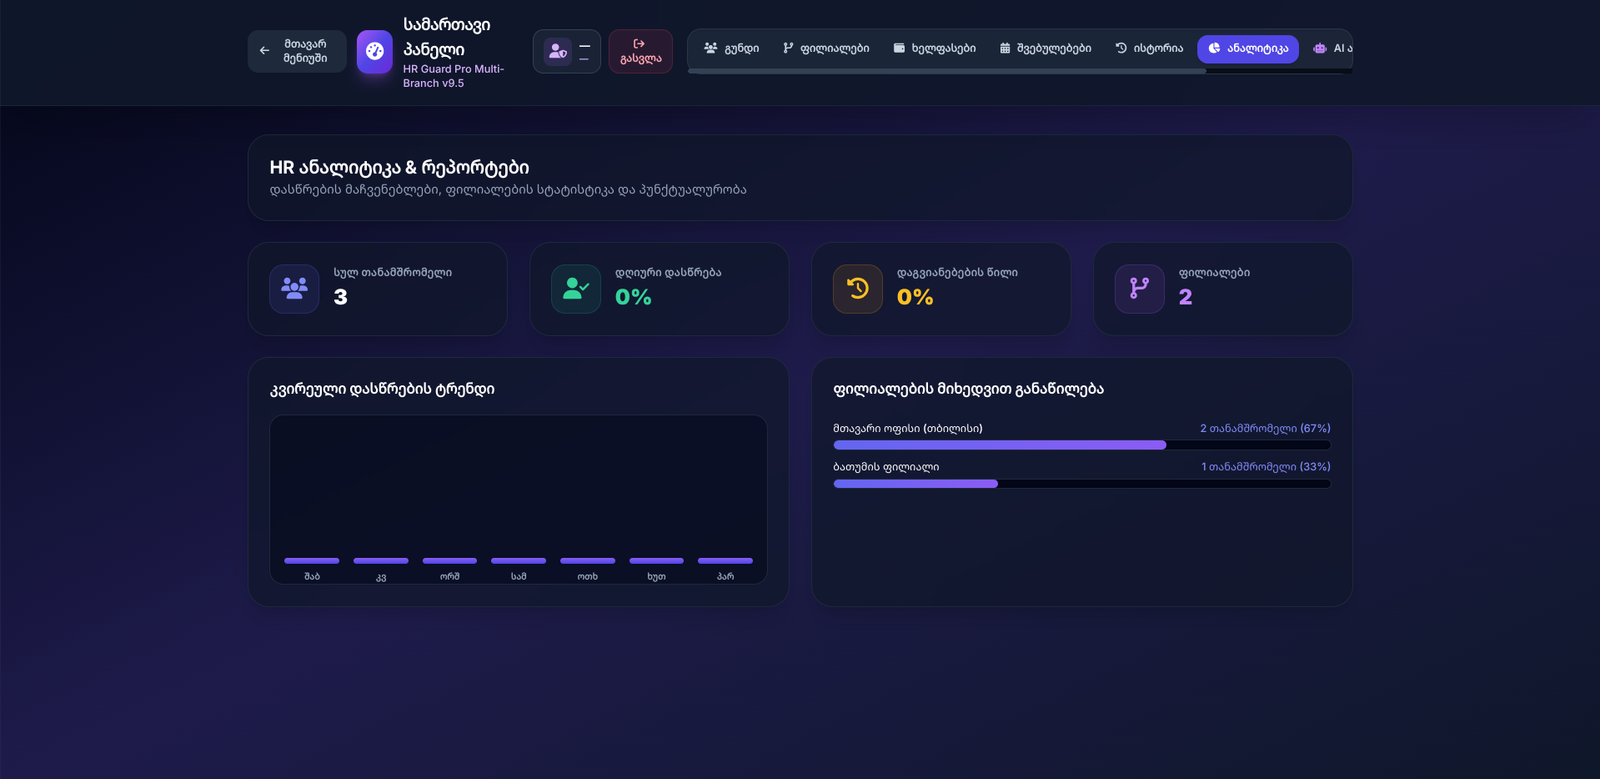Click the green 0% attendance value
Viewport: 1600px width, 779px height.
pyautogui.click(x=633, y=297)
